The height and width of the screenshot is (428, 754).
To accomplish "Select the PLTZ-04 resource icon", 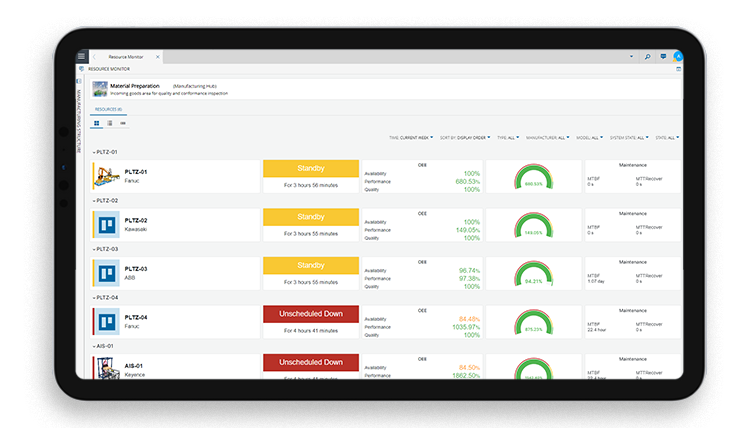I will pyautogui.click(x=106, y=322).
